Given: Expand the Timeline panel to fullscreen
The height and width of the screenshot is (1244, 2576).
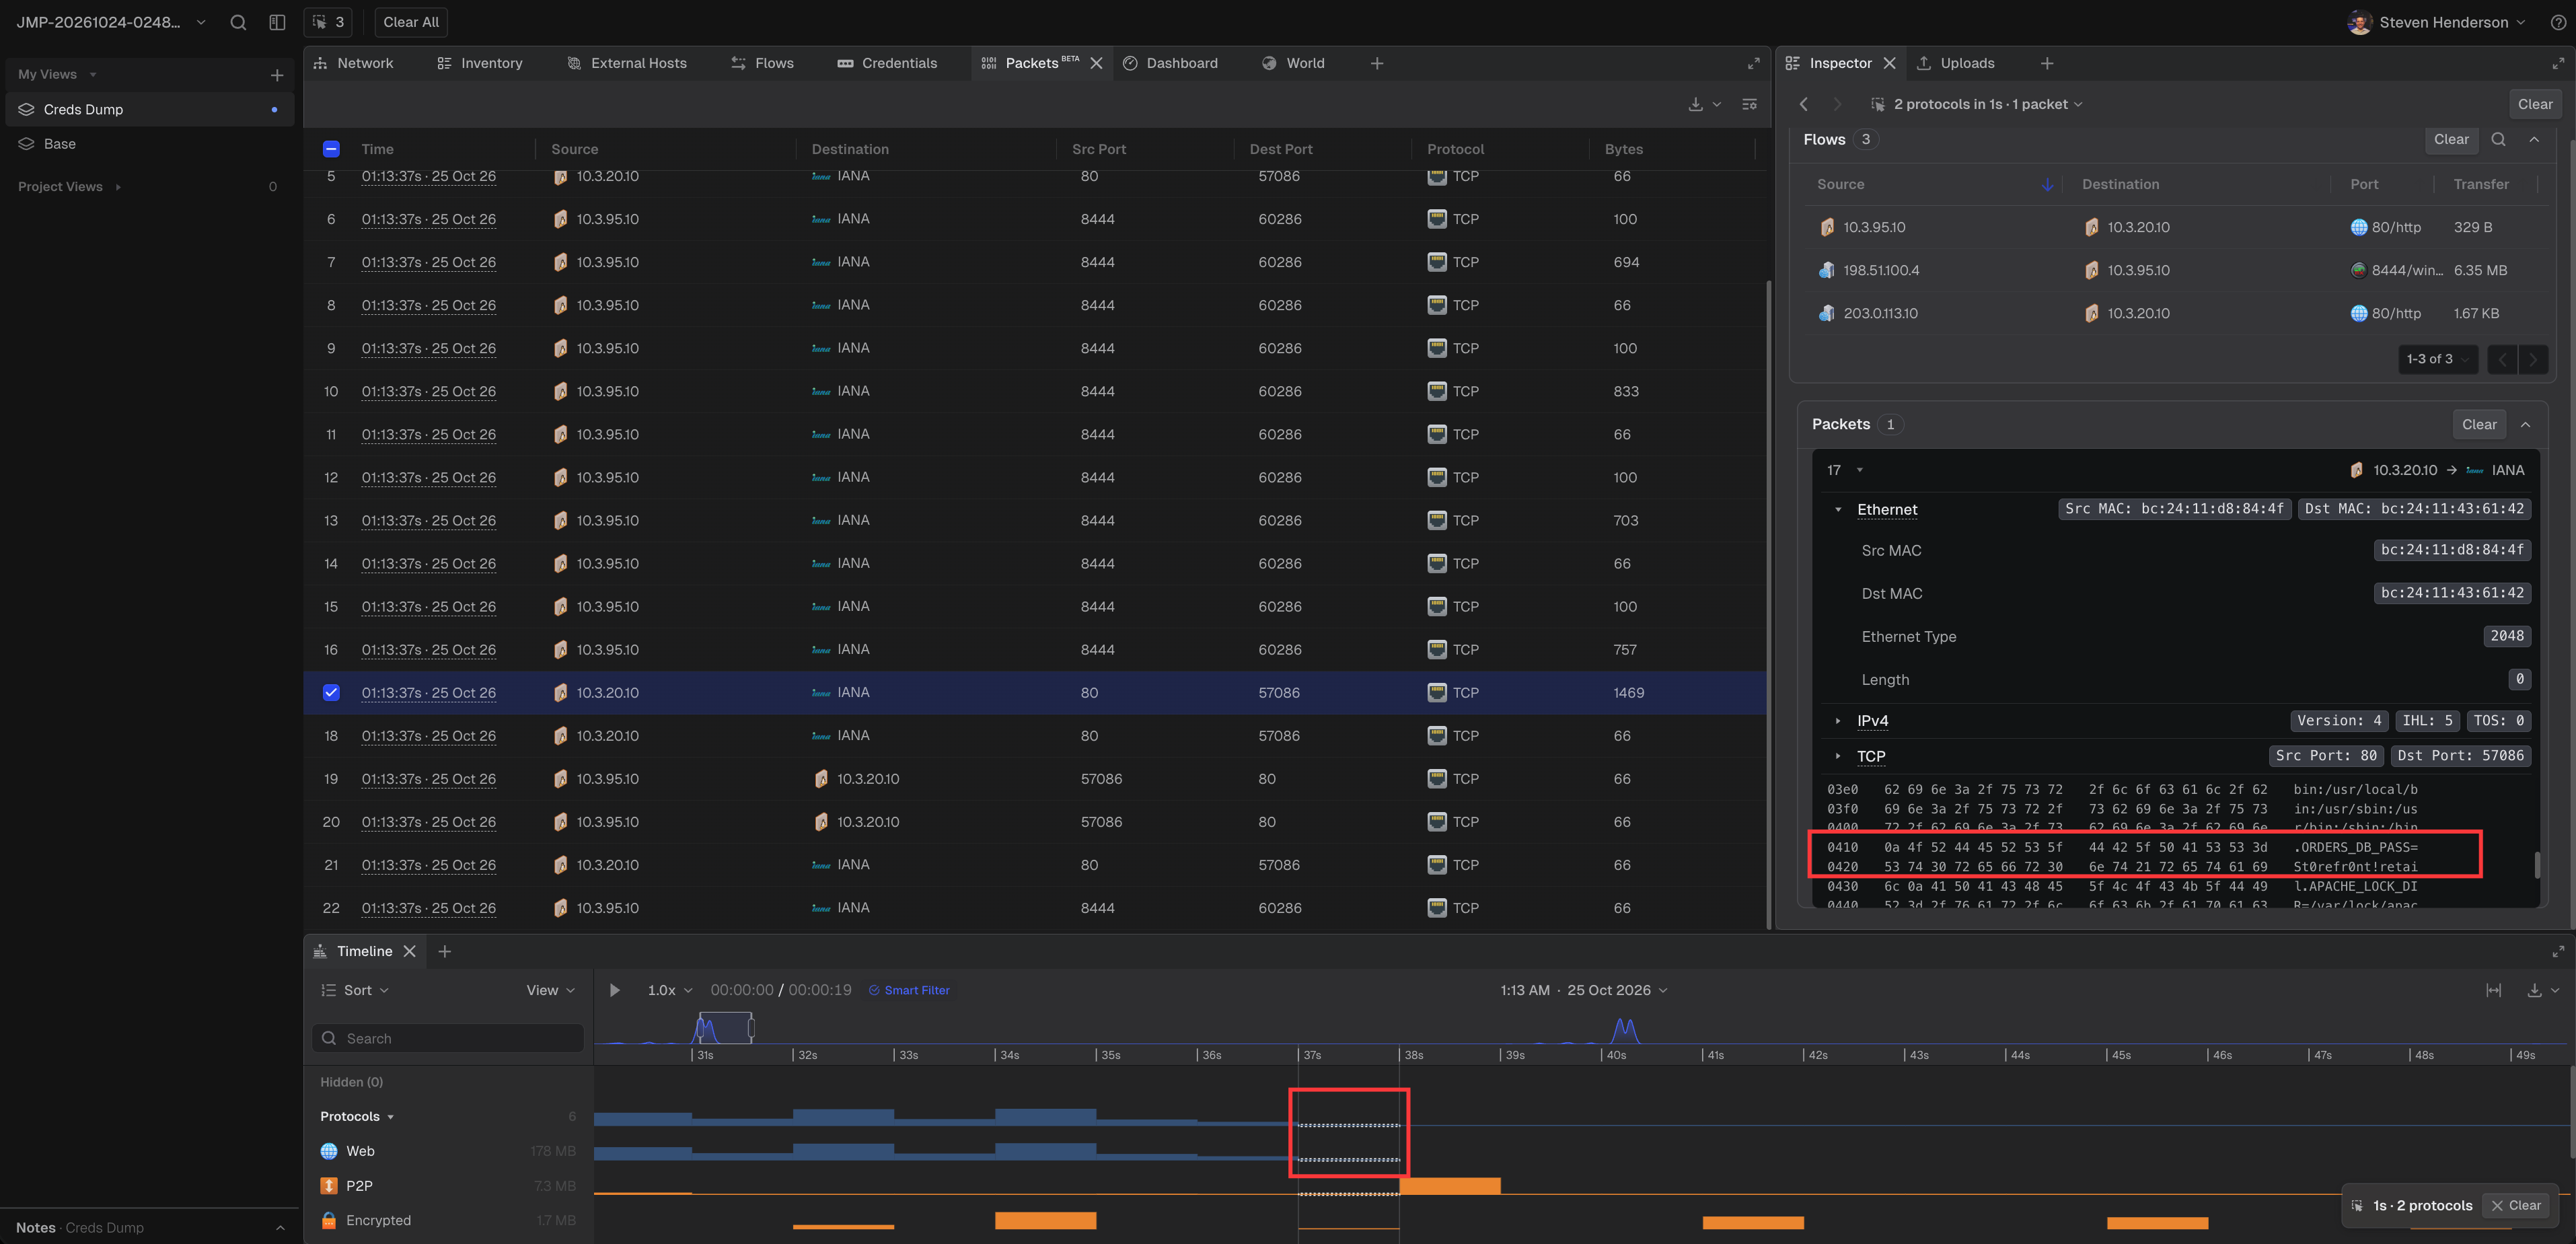Looking at the screenshot, I should (2558, 951).
